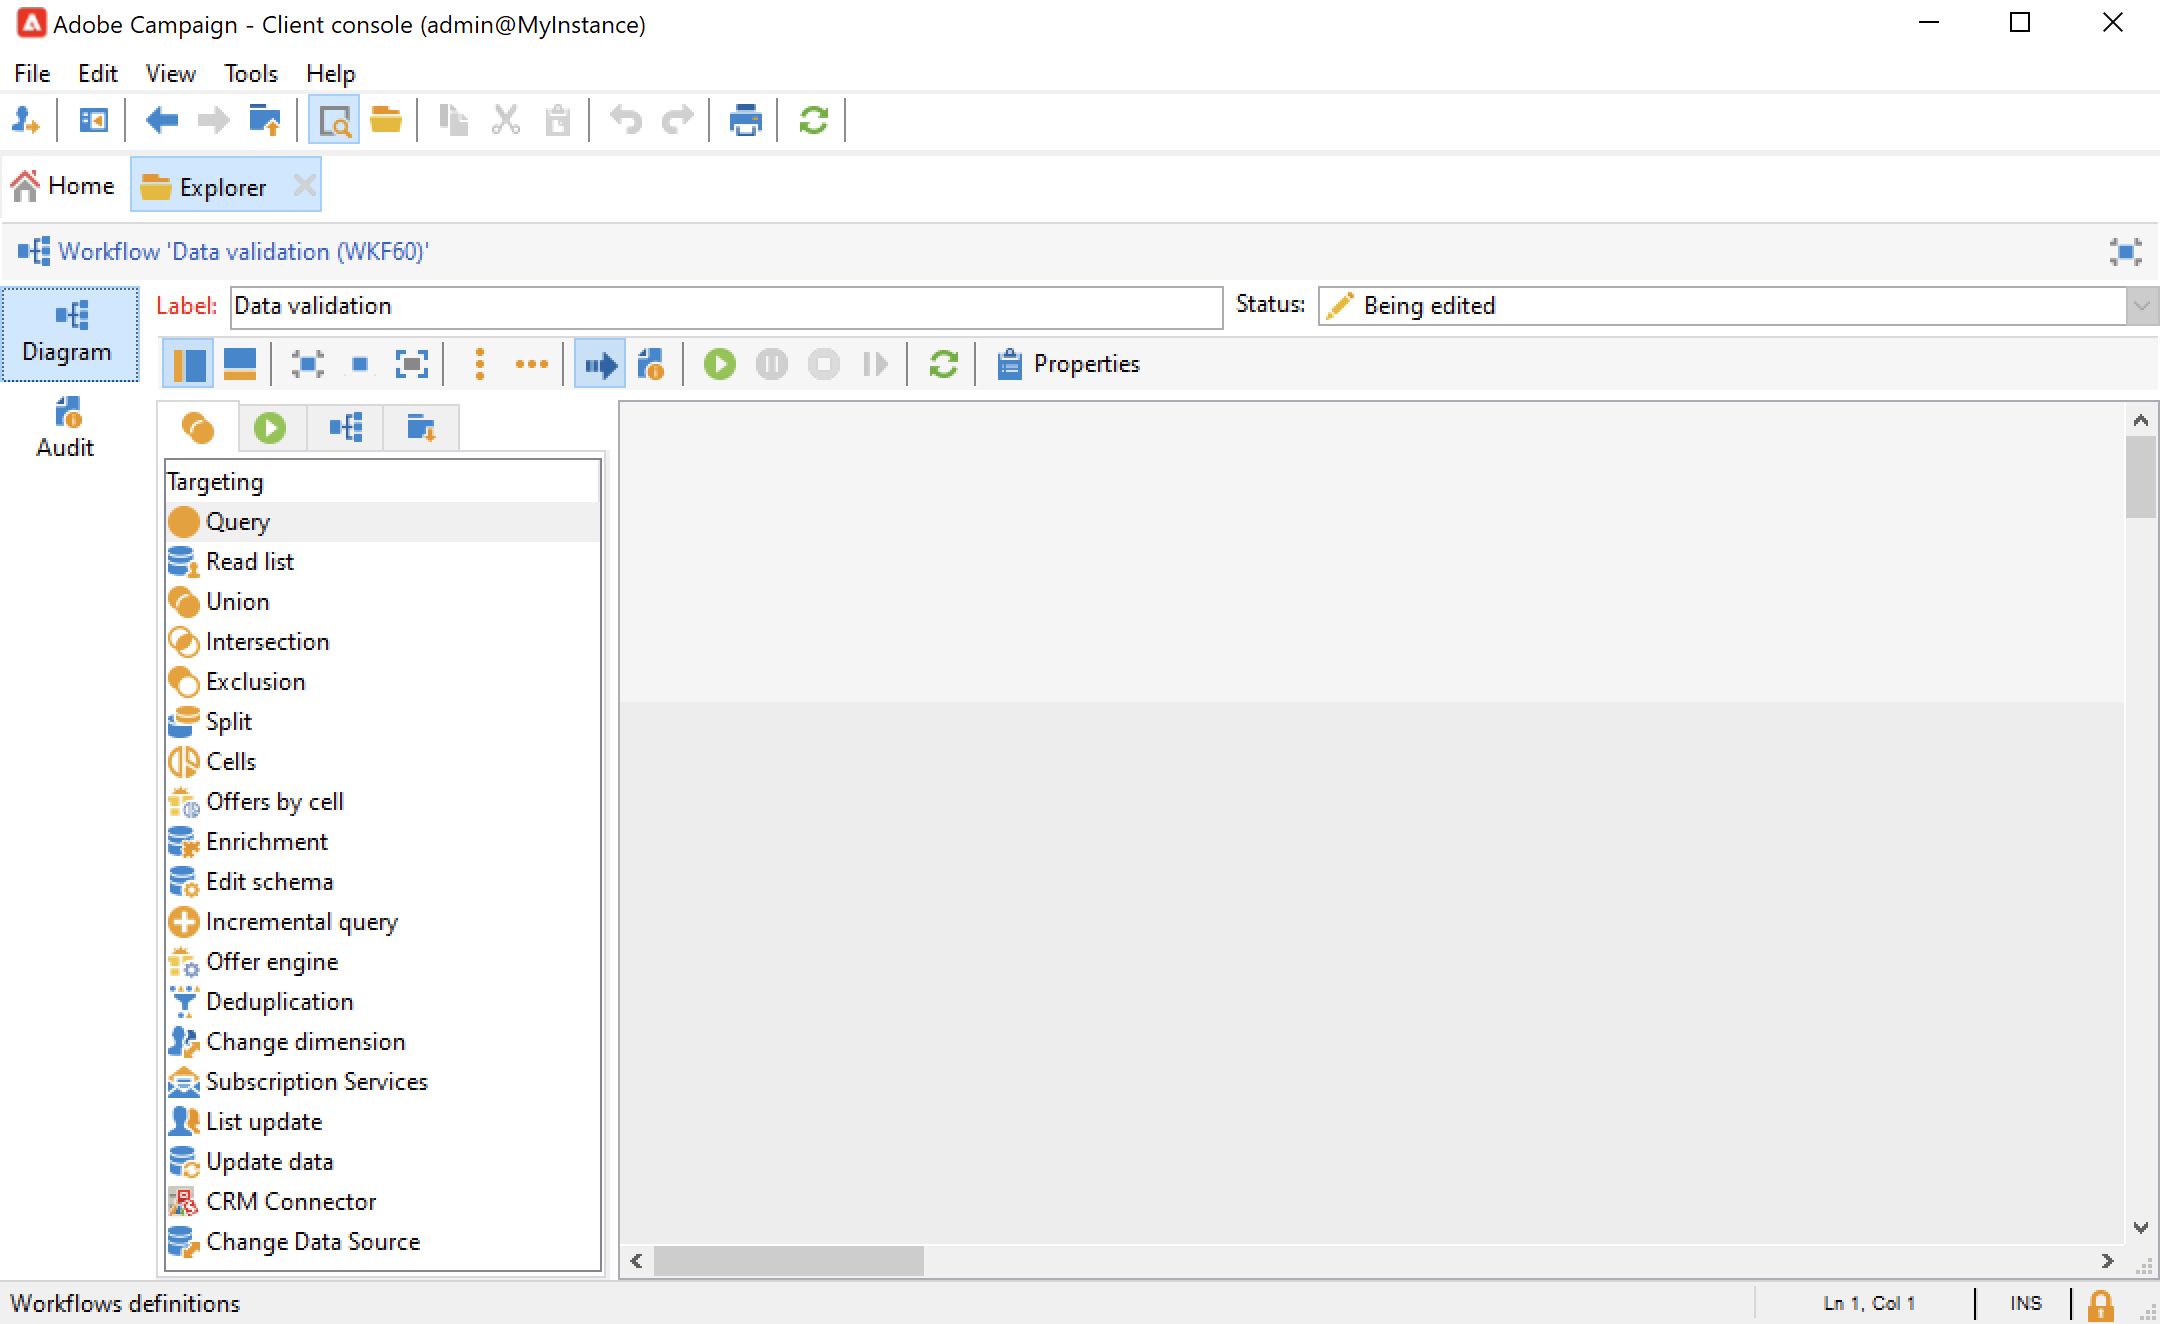Start the workflow with the green play button
2160x1324 pixels.
click(x=719, y=364)
